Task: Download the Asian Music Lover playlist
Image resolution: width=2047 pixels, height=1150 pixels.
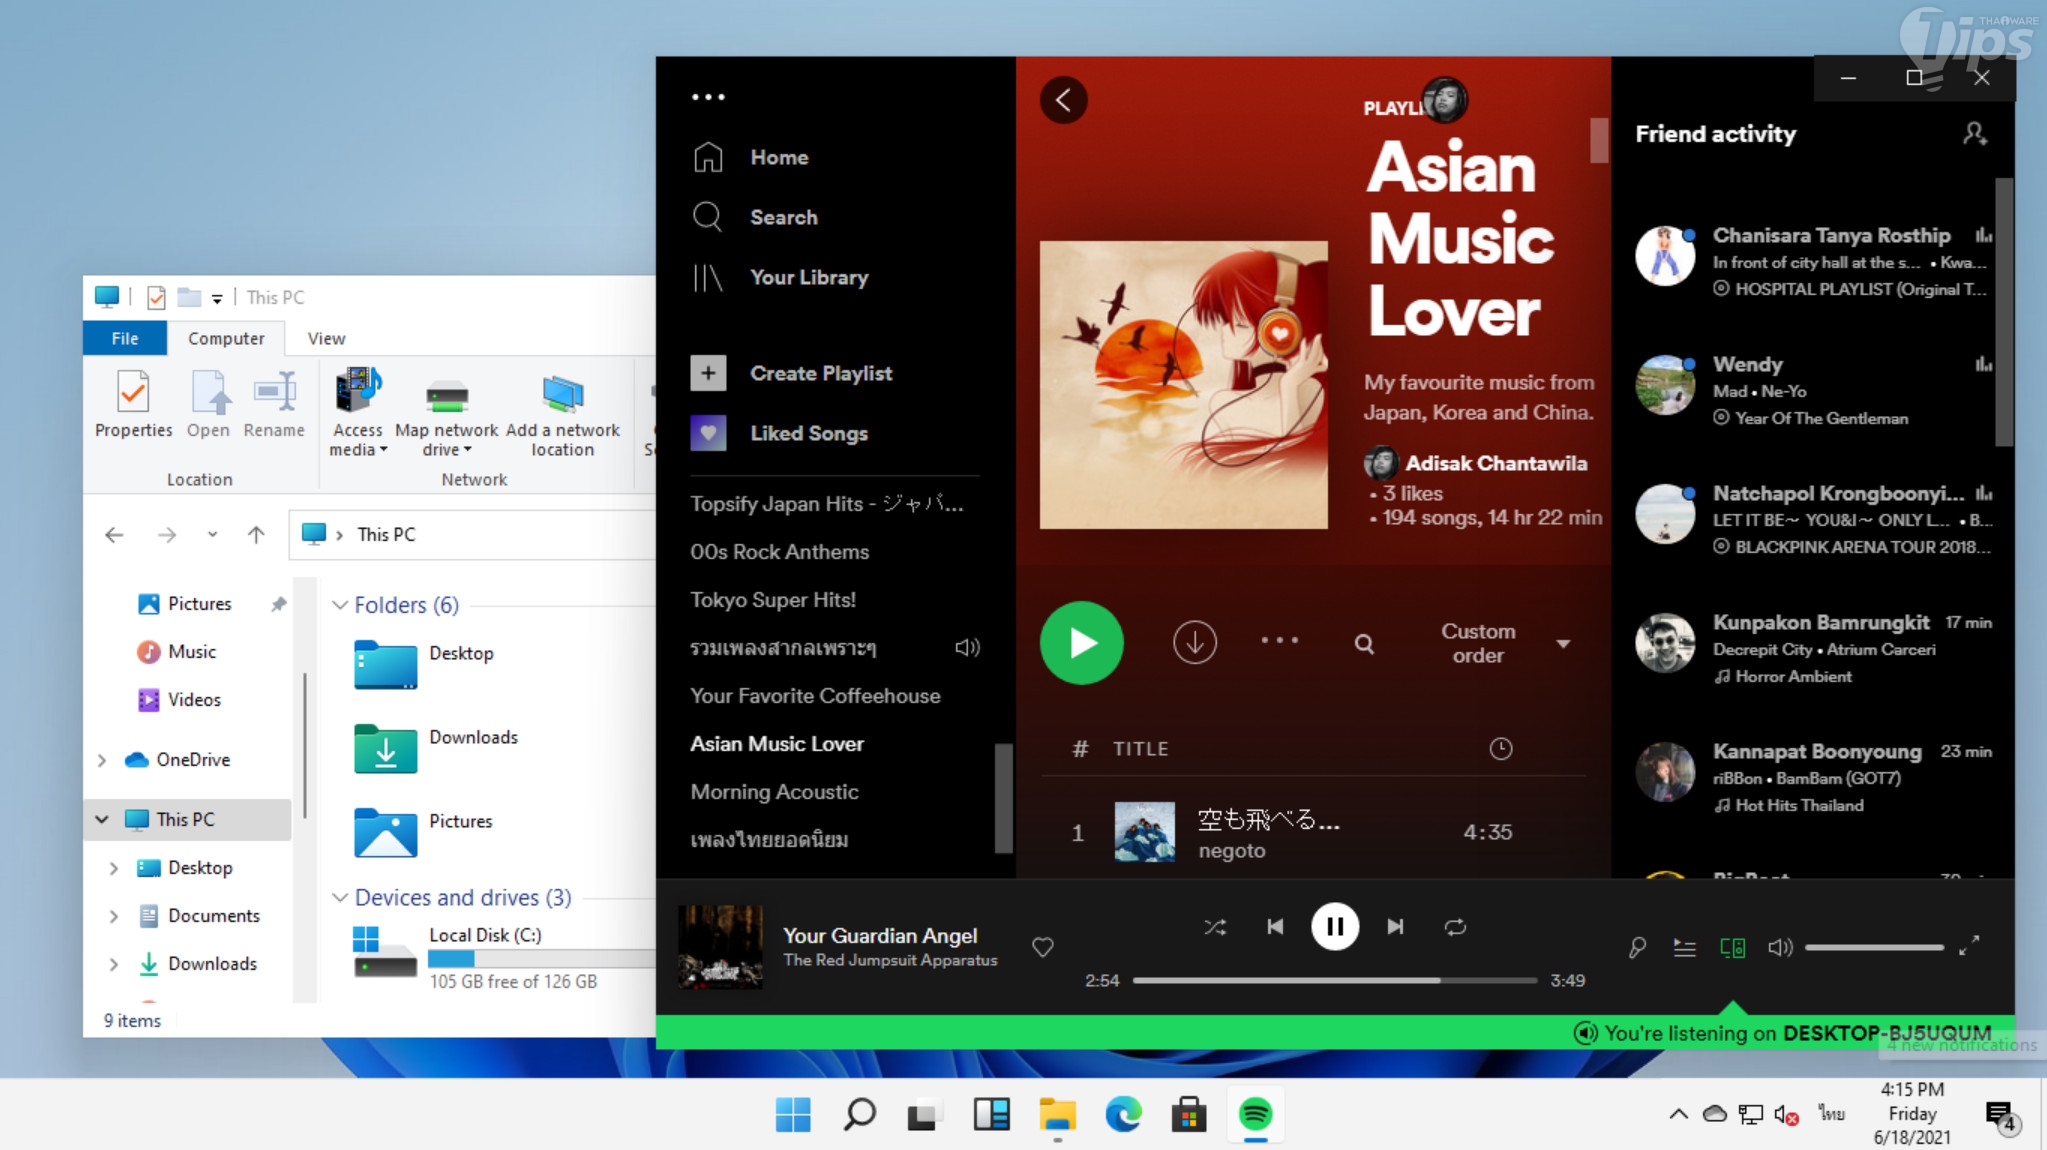Action: (1194, 642)
